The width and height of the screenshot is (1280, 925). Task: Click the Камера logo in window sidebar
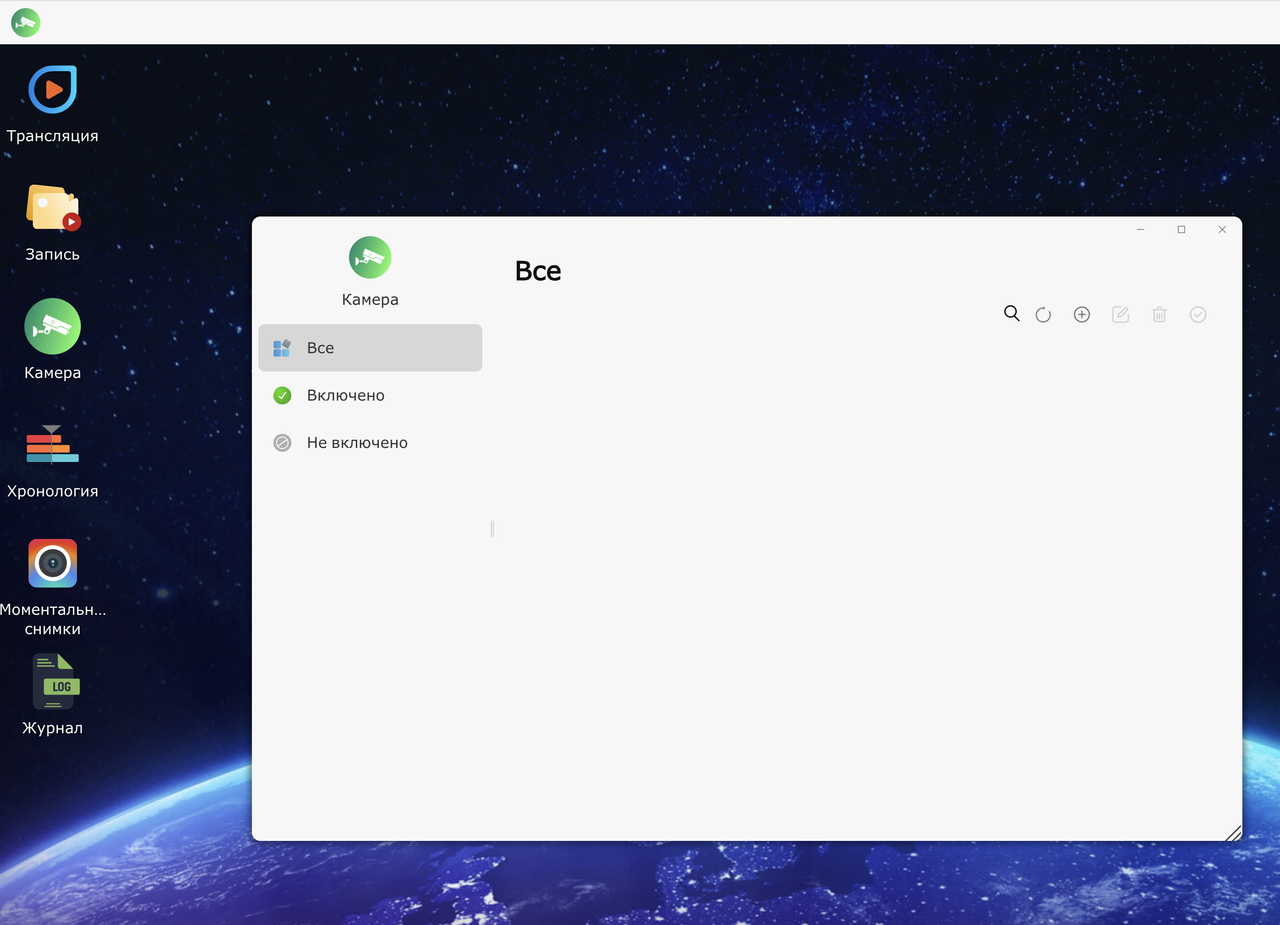[x=370, y=258]
